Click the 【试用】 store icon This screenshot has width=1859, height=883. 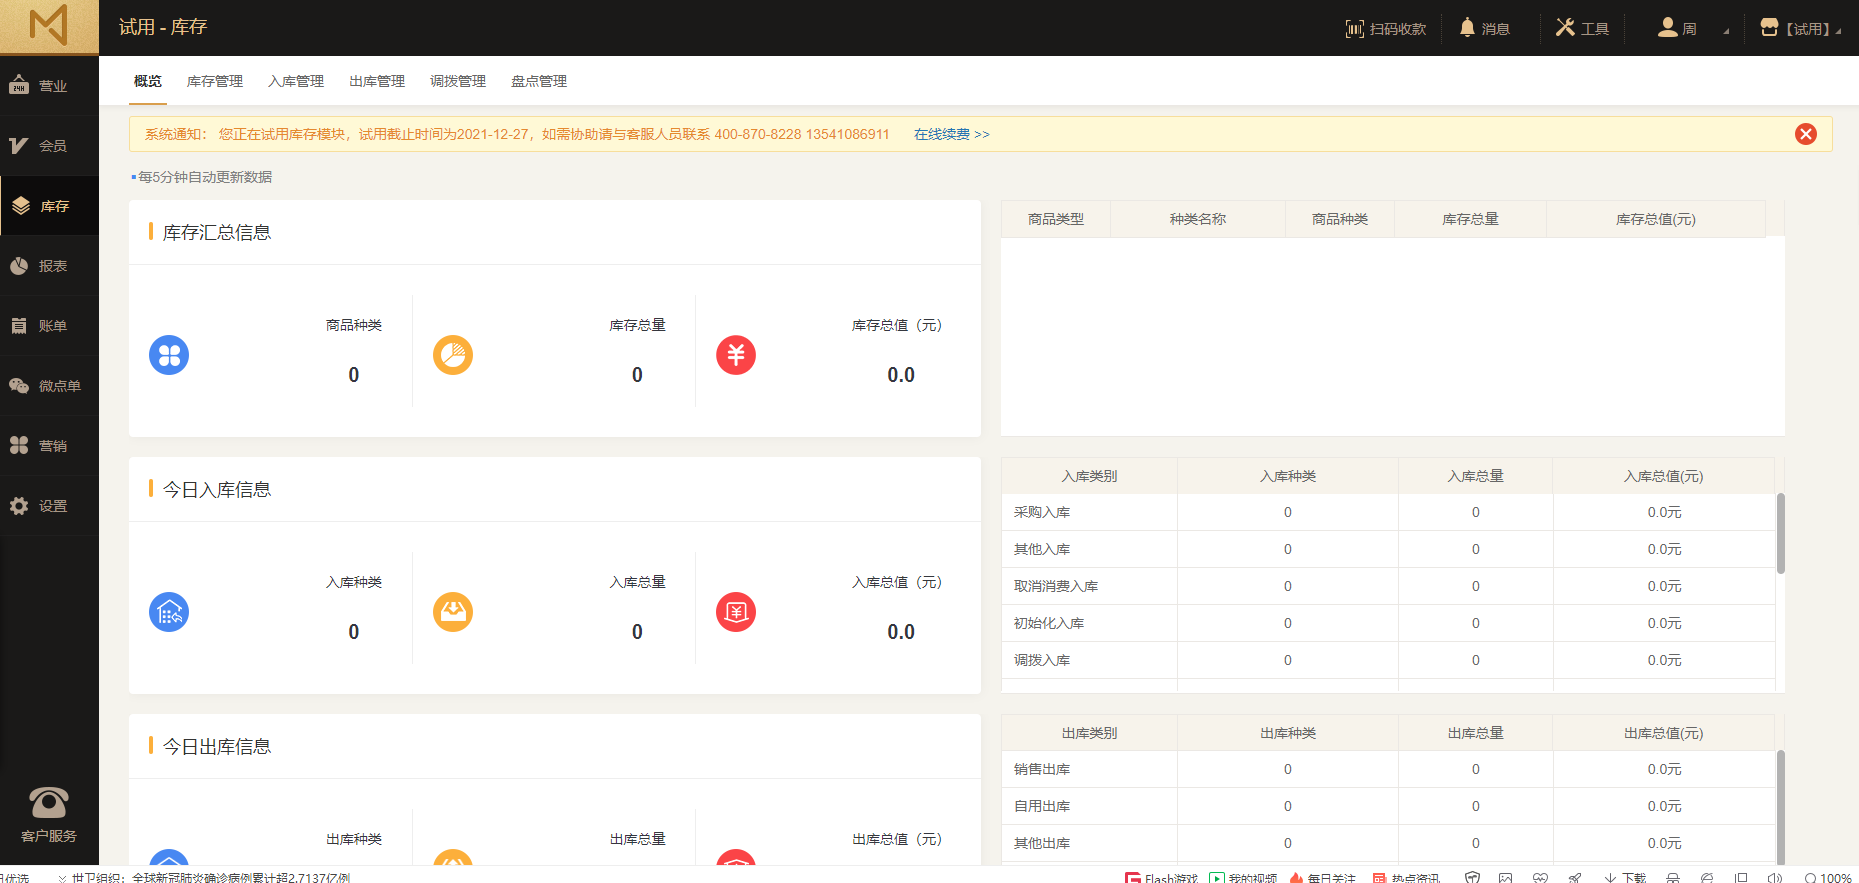1769,27
